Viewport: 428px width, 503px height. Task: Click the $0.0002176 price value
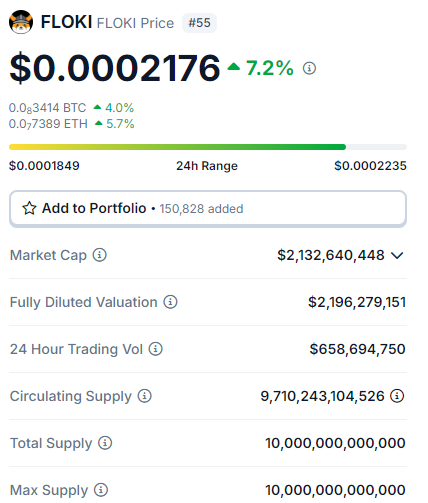115,68
